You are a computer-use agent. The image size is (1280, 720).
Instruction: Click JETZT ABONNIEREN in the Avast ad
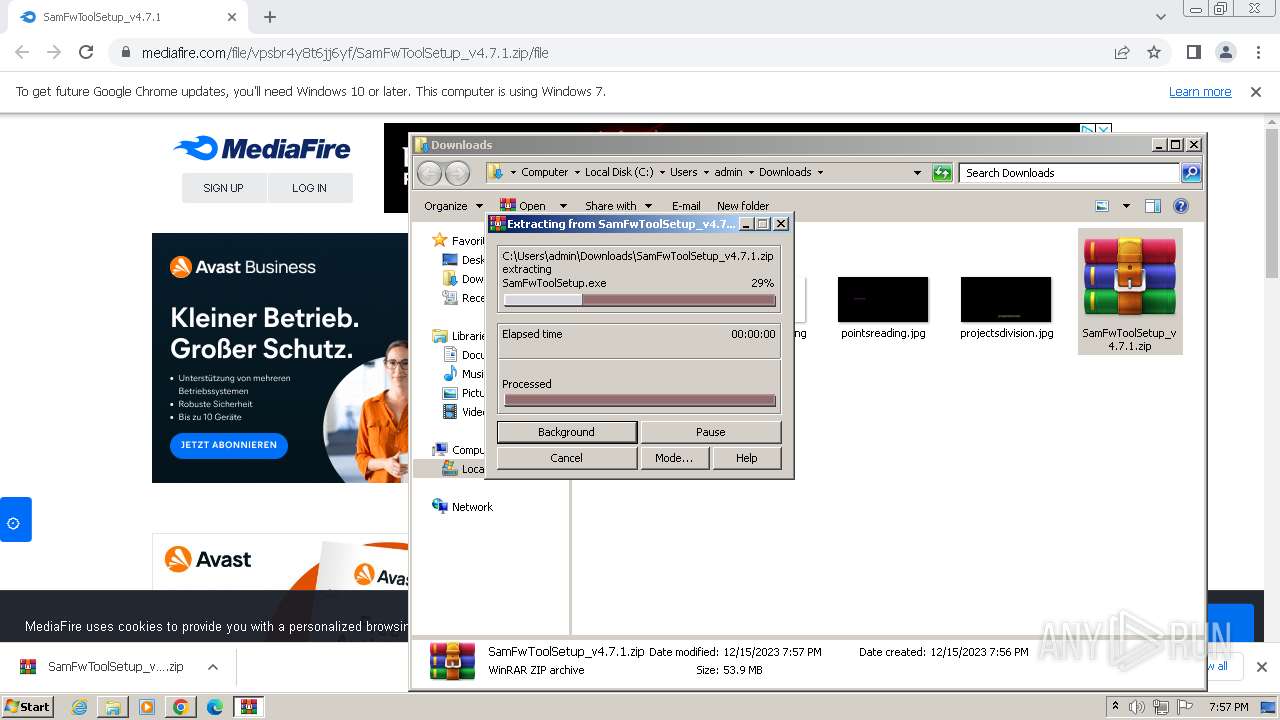click(229, 445)
